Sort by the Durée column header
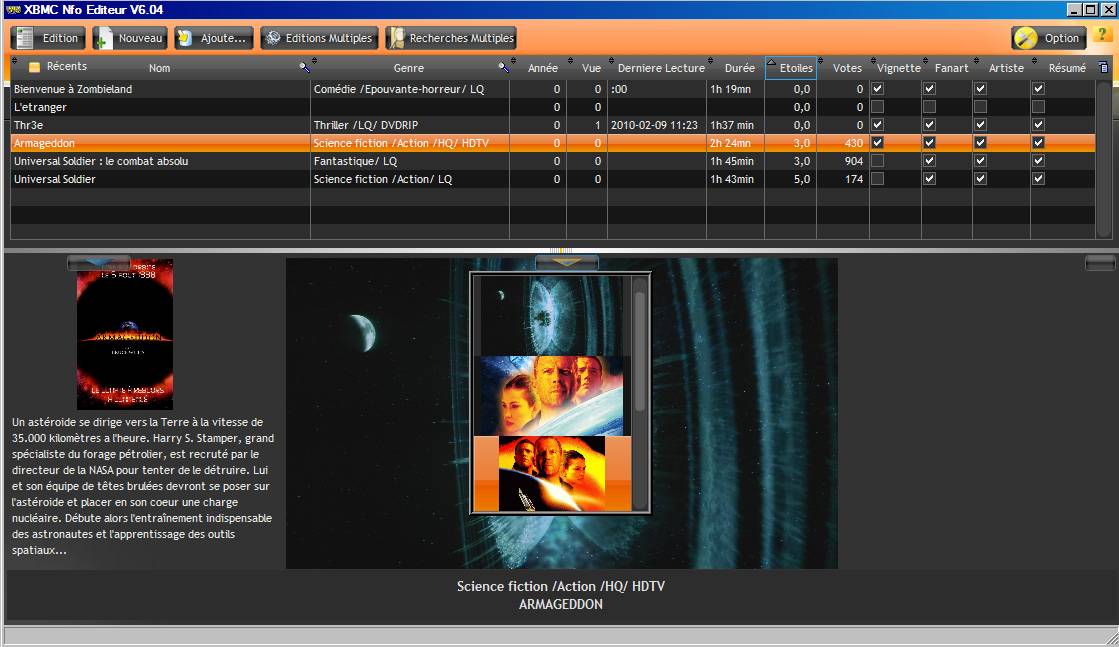 (x=739, y=68)
